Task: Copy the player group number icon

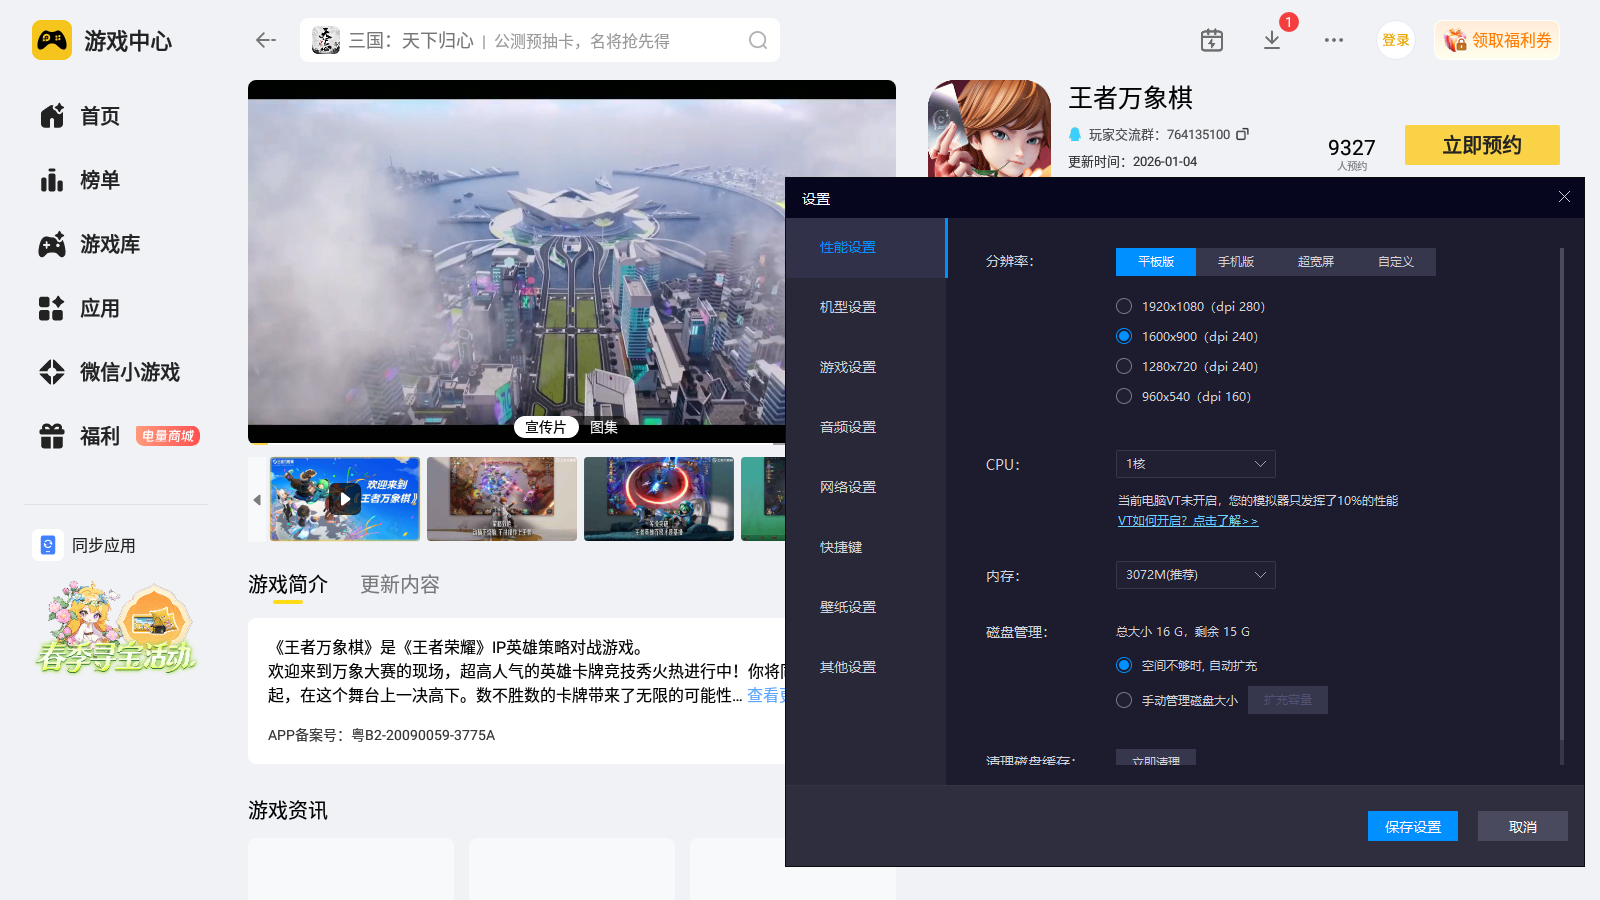Action: tap(1243, 134)
